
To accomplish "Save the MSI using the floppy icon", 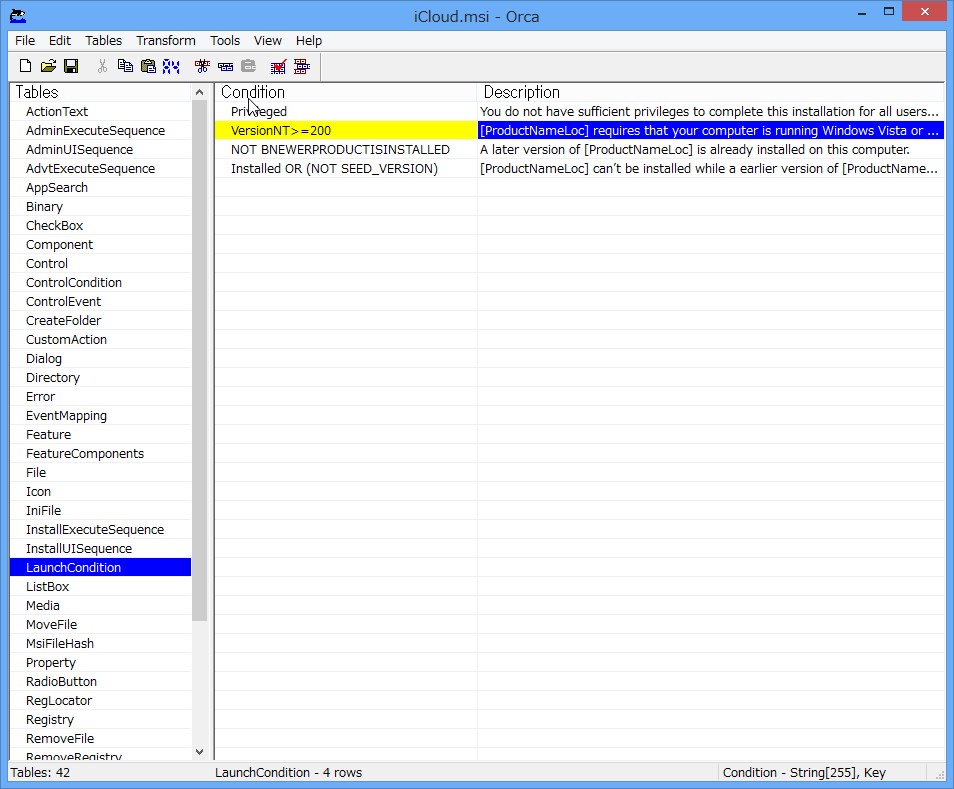I will click(71, 66).
